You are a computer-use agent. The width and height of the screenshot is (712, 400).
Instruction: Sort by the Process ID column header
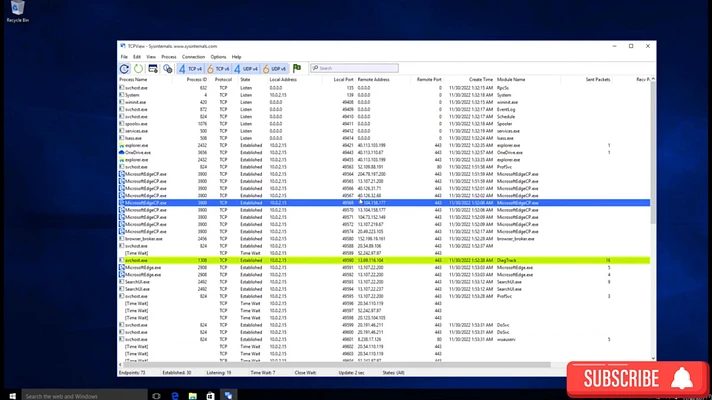[x=197, y=79]
